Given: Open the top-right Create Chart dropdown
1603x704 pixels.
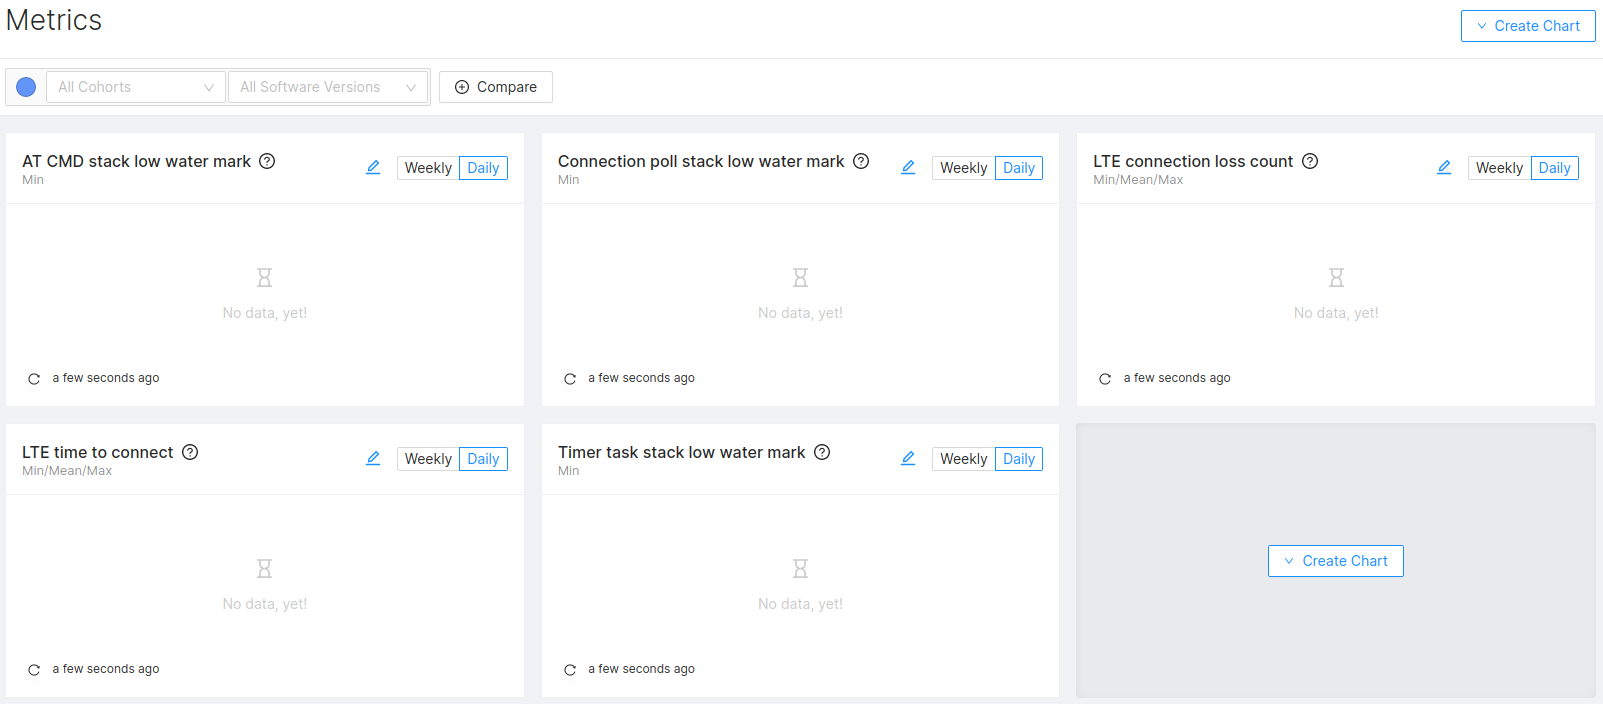Looking at the screenshot, I should [x=1527, y=26].
